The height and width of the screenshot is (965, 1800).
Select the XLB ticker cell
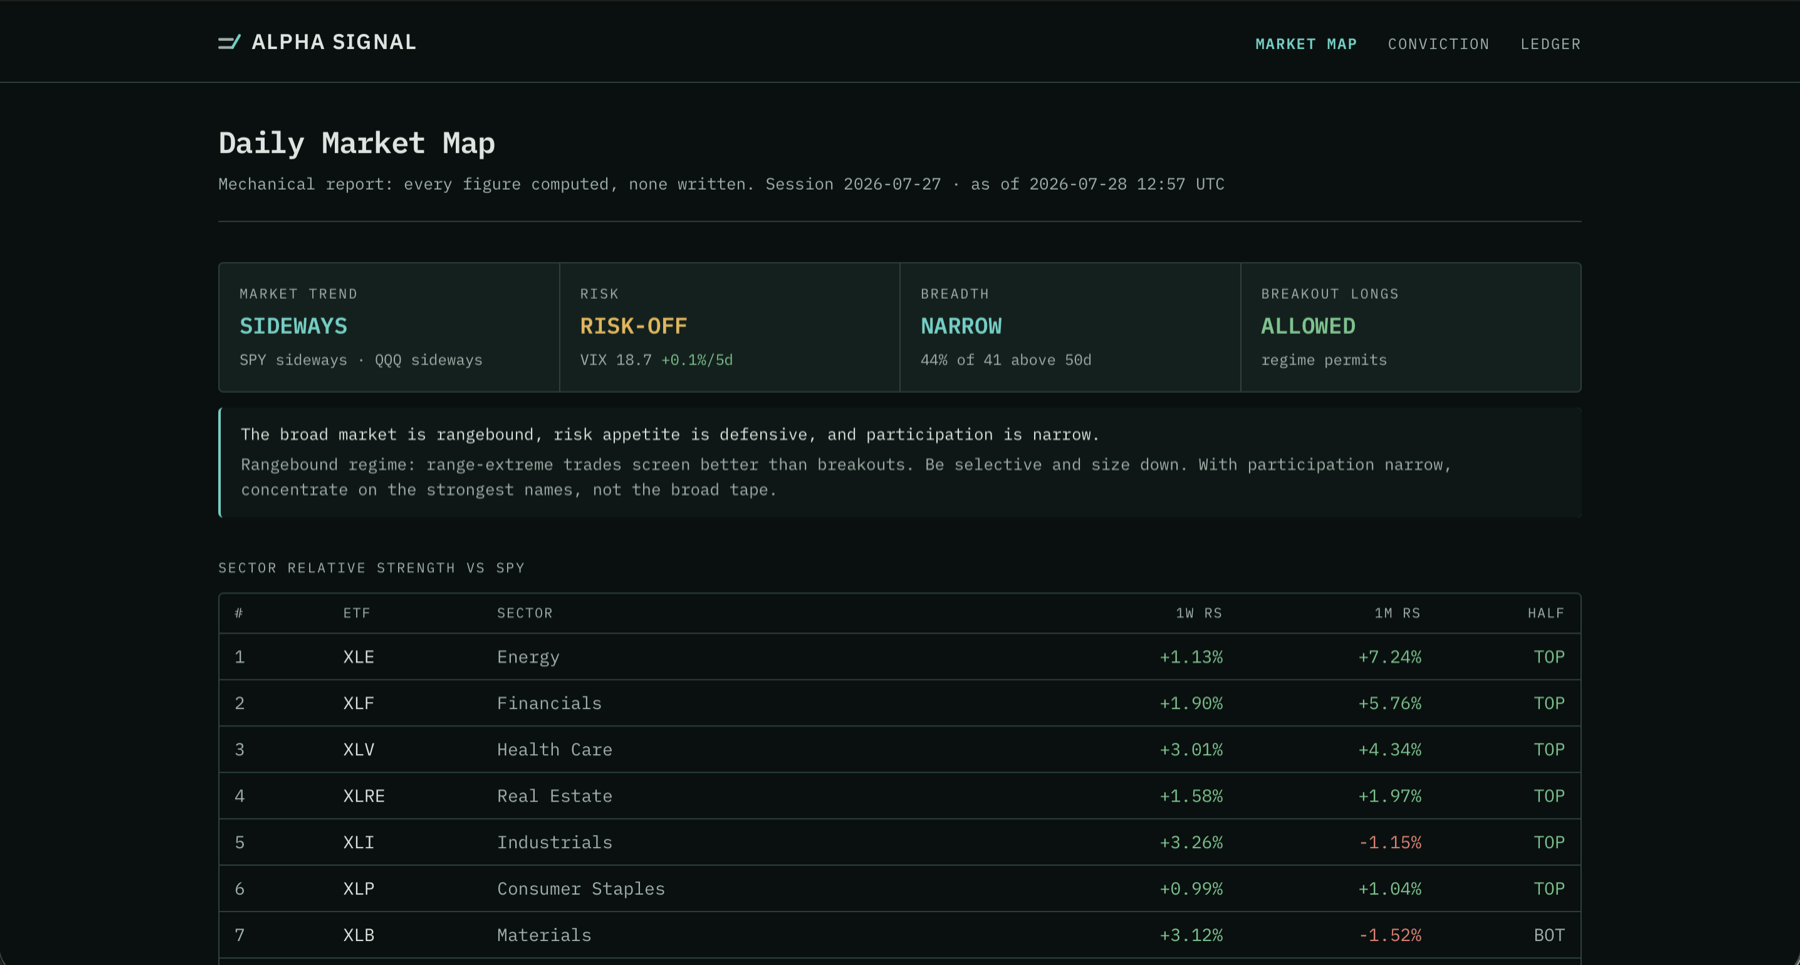click(x=358, y=935)
